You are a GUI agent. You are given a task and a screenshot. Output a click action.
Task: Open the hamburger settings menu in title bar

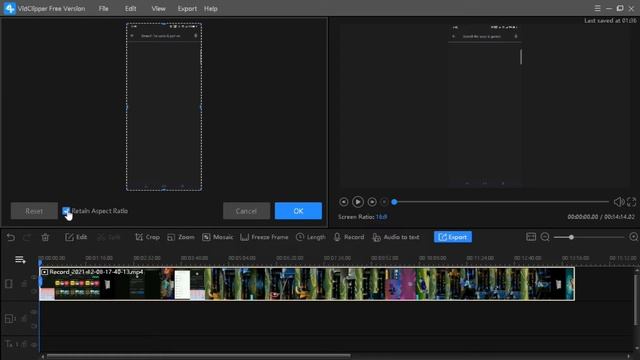point(597,8)
